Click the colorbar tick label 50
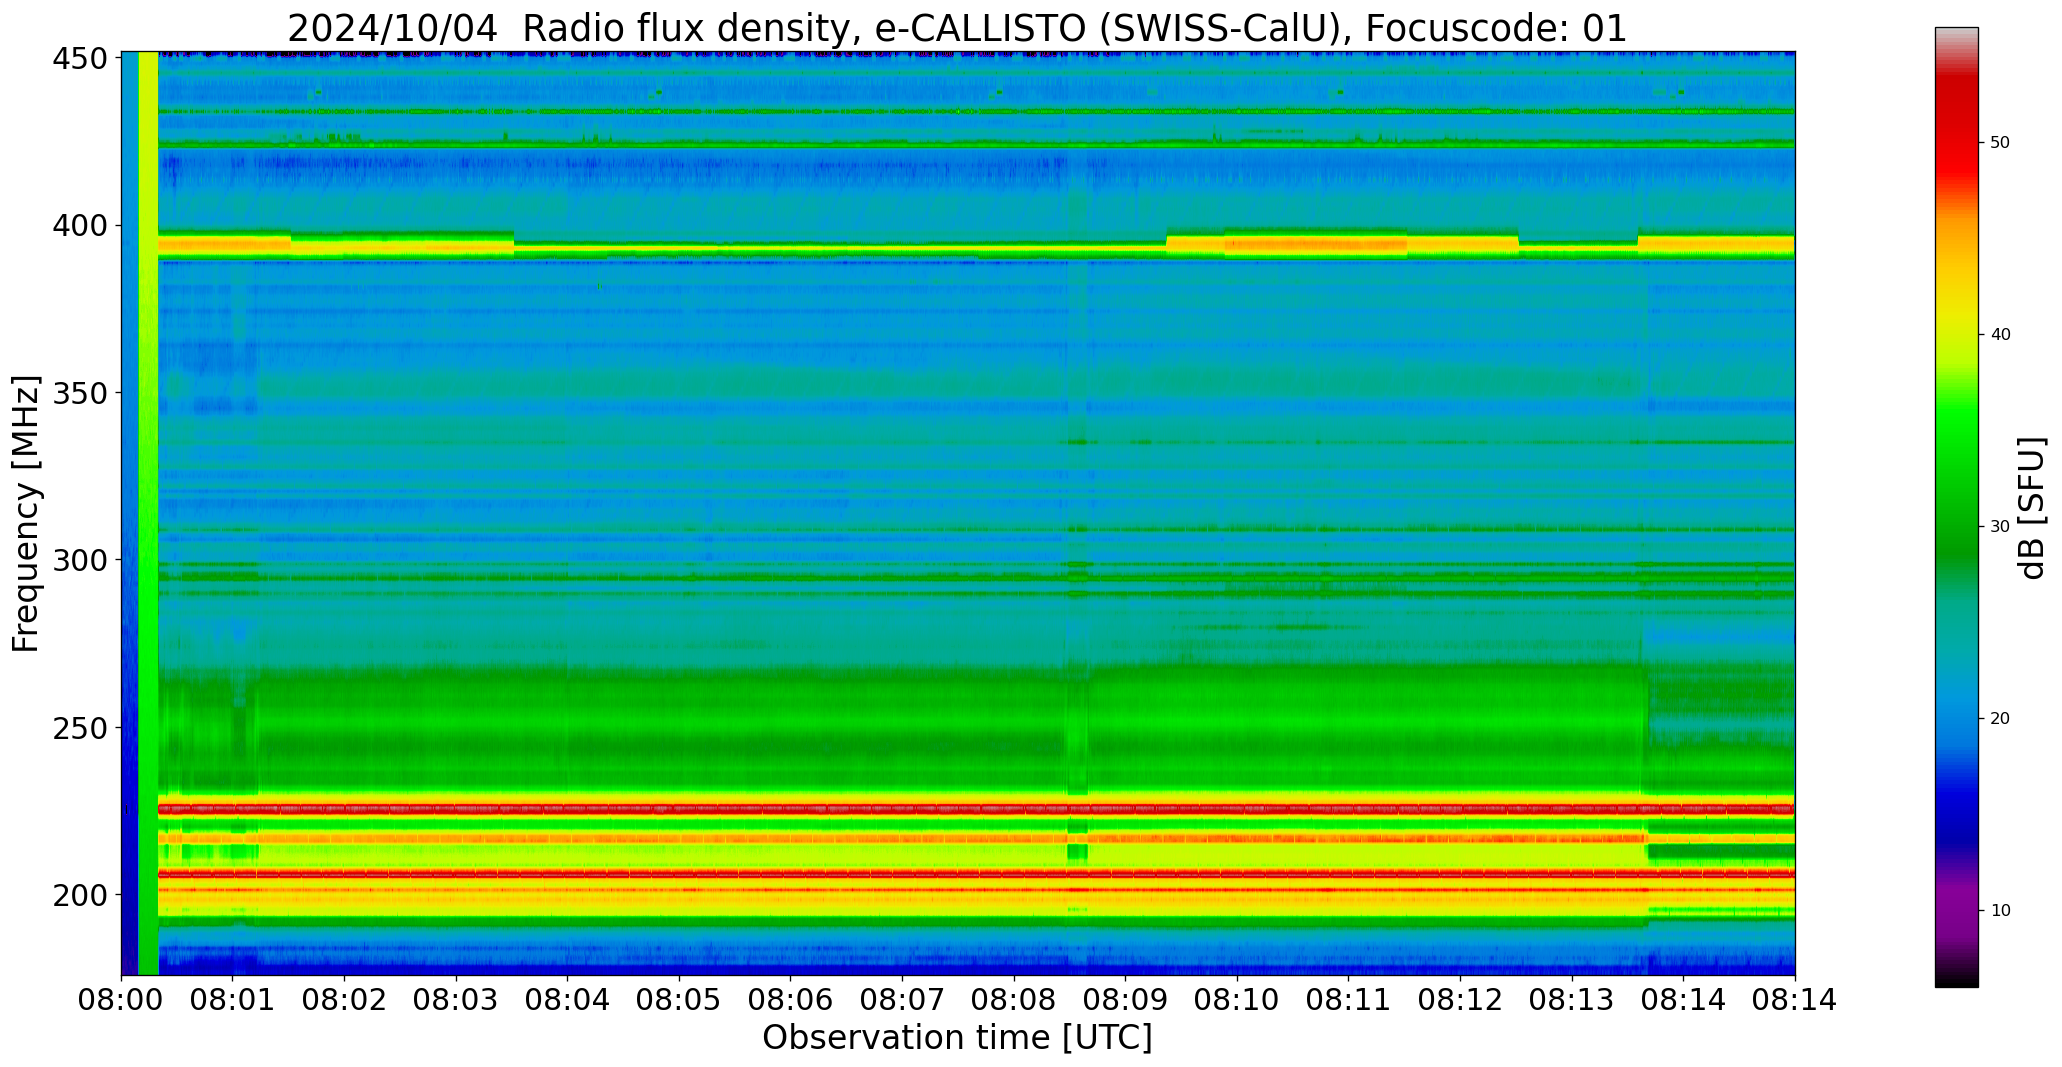This screenshot has height=1067, width=2062. click(x=1999, y=143)
